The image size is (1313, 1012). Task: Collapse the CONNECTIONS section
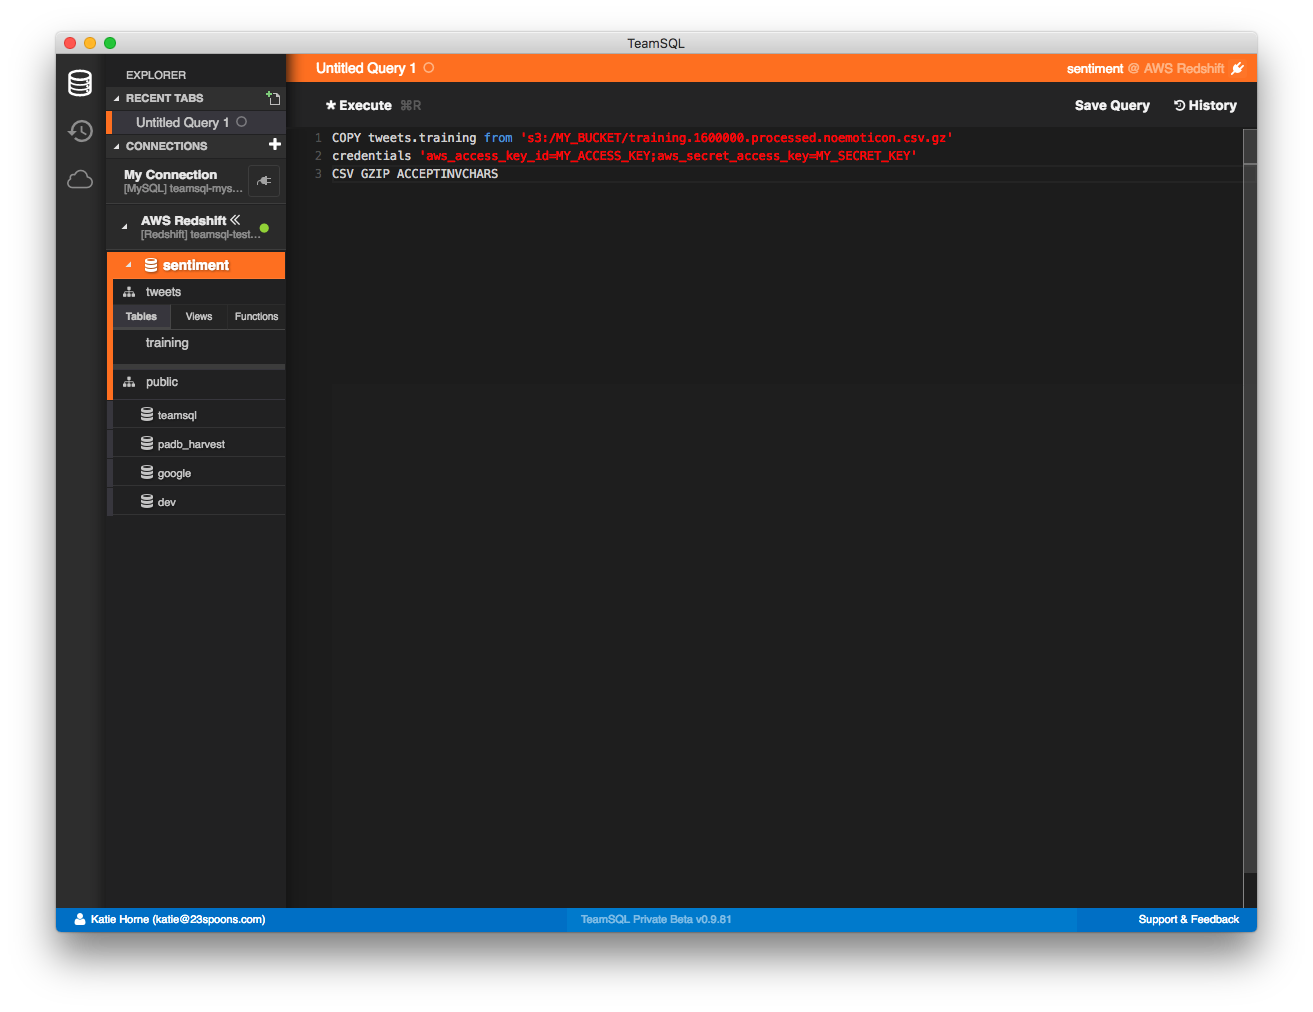pos(117,147)
